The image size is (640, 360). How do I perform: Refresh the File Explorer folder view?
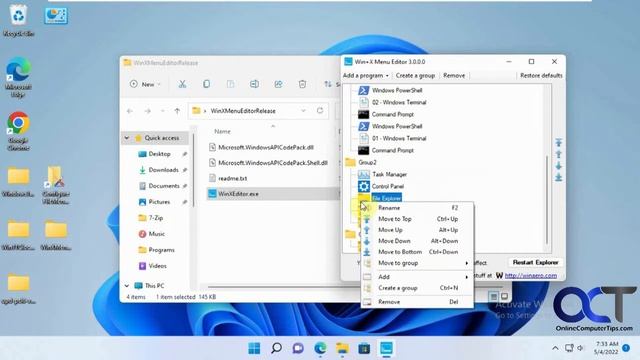point(320,111)
